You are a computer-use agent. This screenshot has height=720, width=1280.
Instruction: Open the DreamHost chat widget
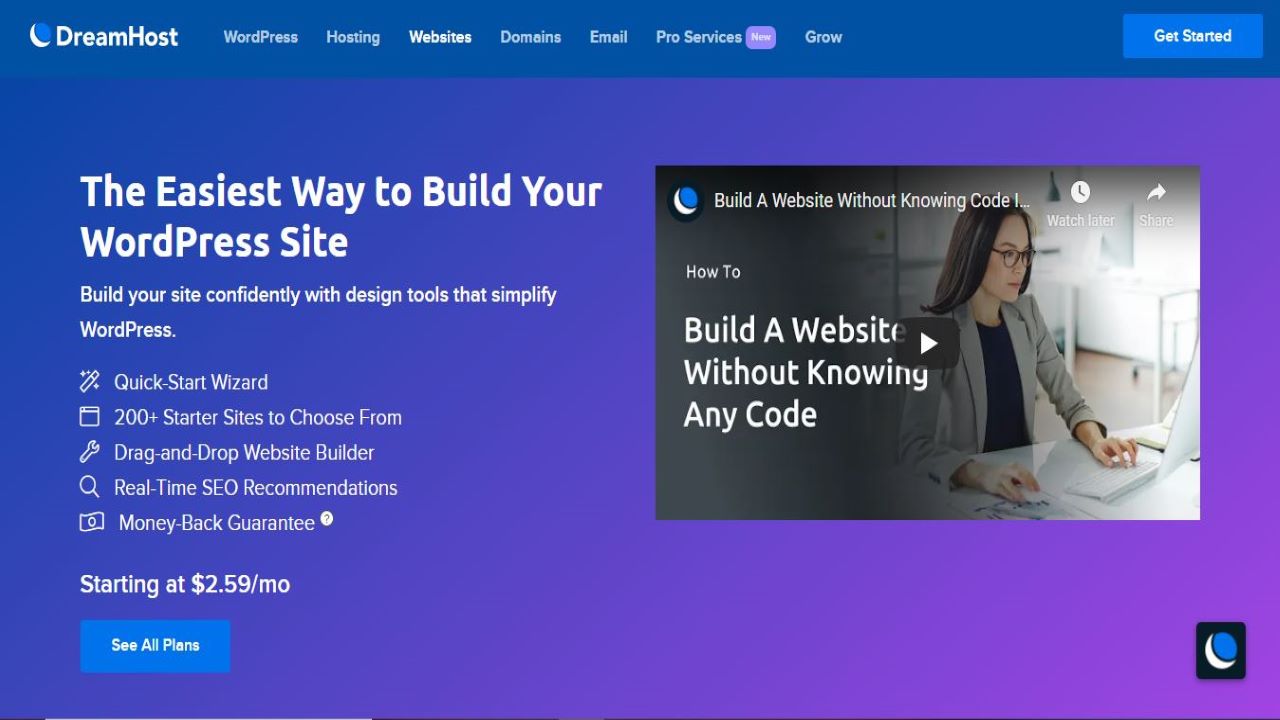[x=1221, y=651]
